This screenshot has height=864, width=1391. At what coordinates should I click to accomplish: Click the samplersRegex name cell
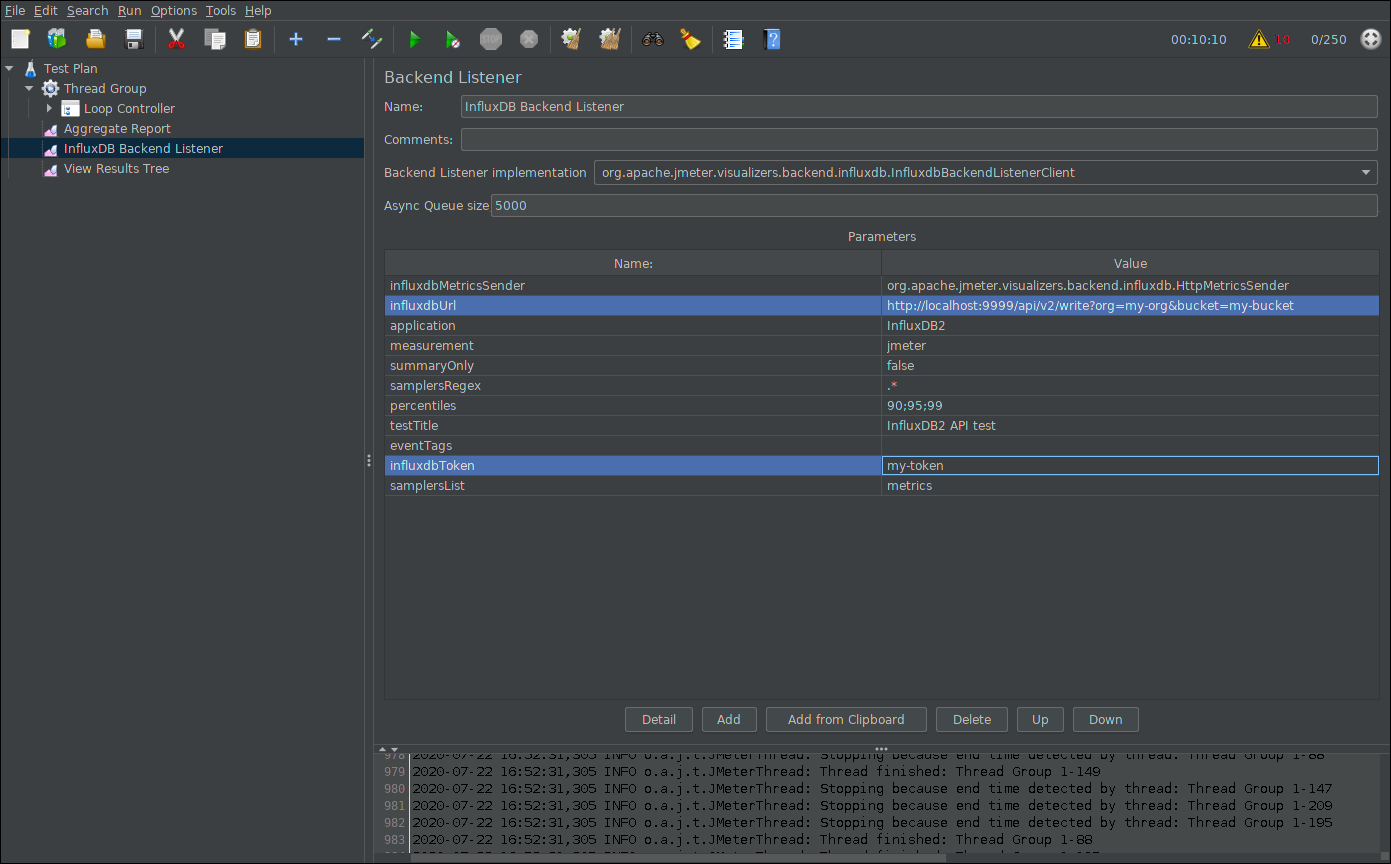(x=633, y=385)
